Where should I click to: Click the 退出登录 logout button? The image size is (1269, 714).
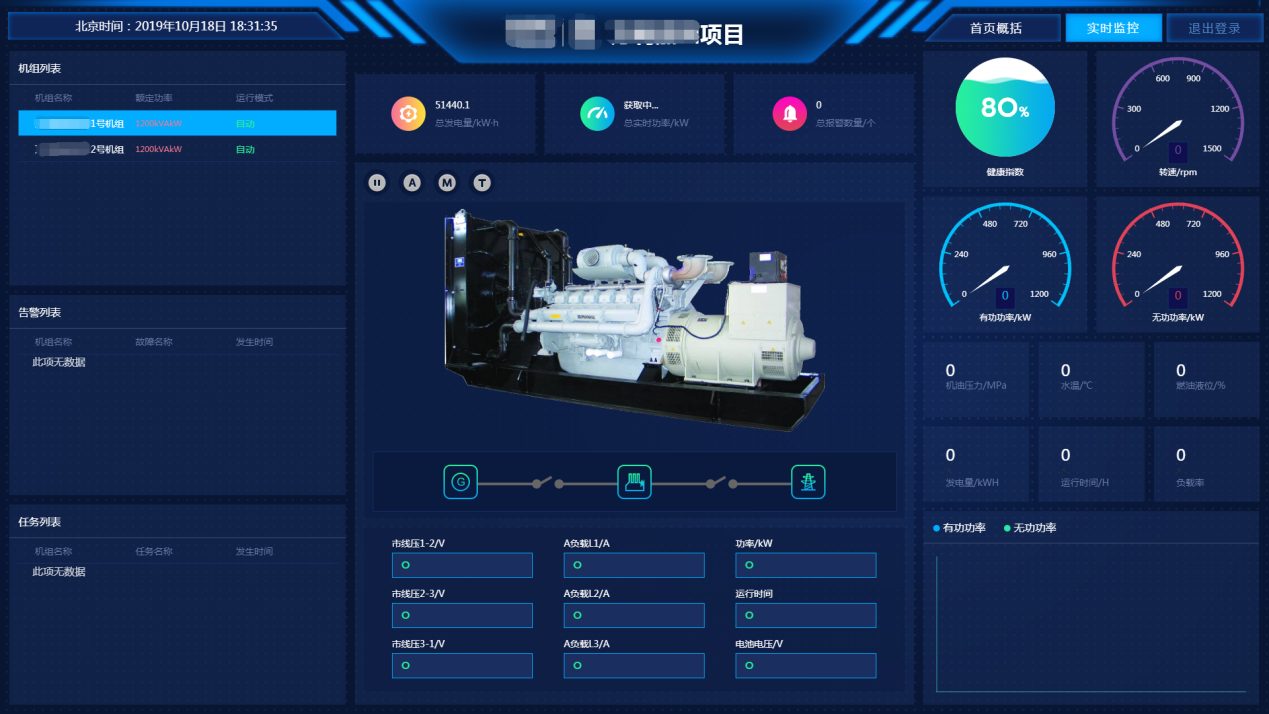pyautogui.click(x=1214, y=28)
